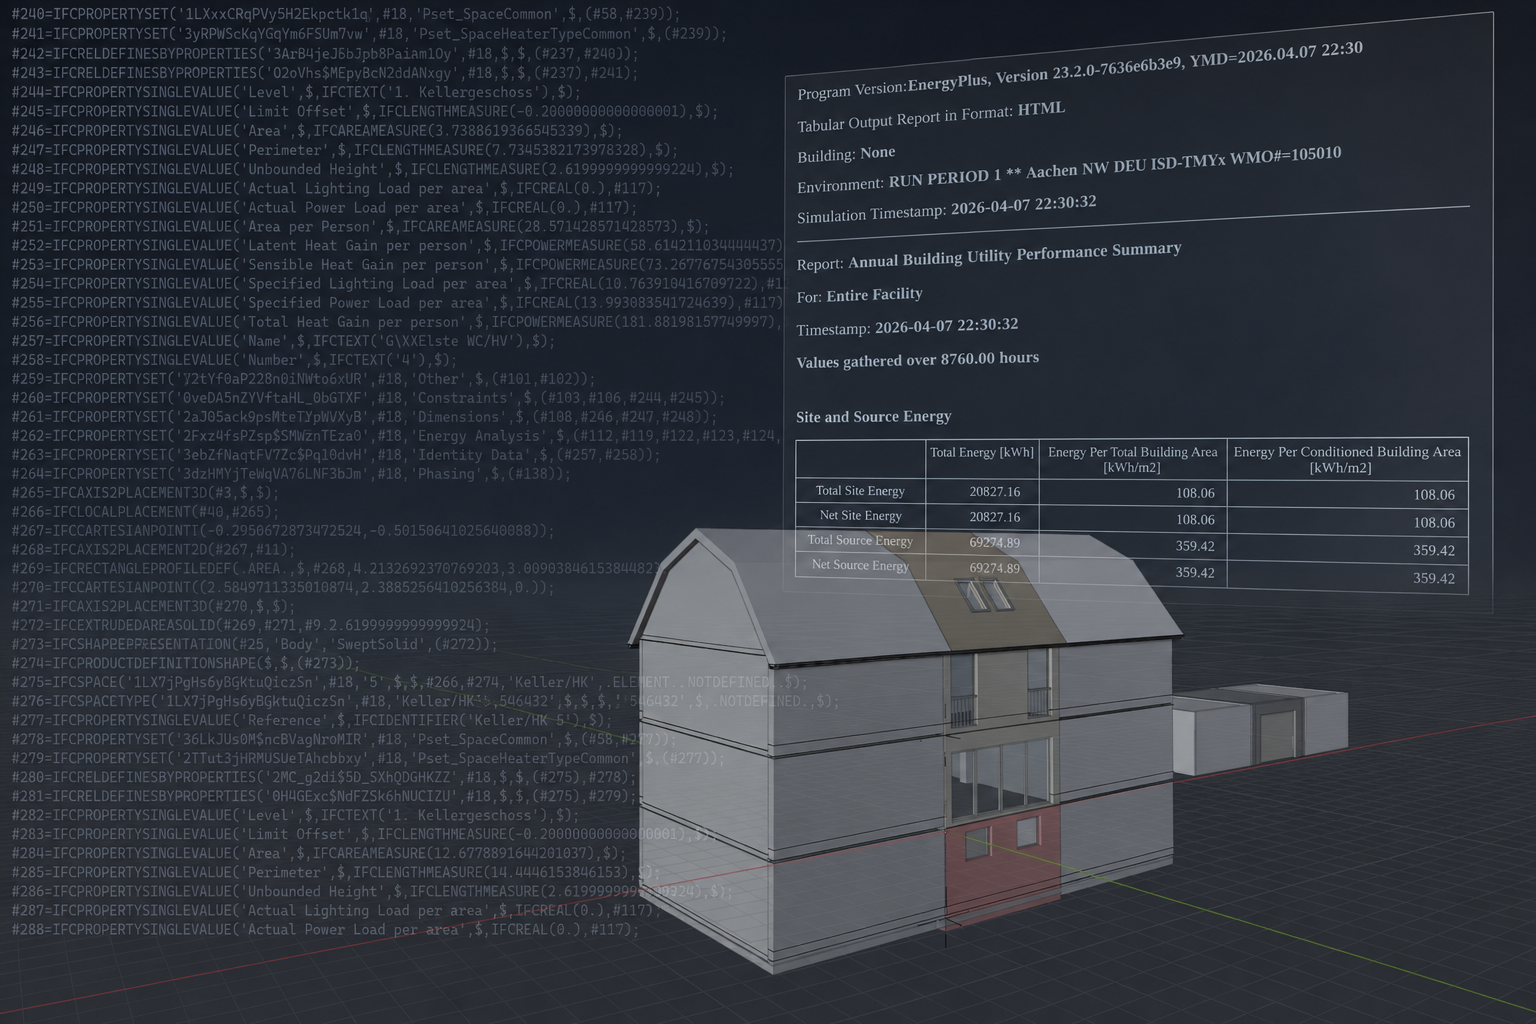
Task: Select line #248 'Unbounded Height' property
Action: [x=373, y=169]
